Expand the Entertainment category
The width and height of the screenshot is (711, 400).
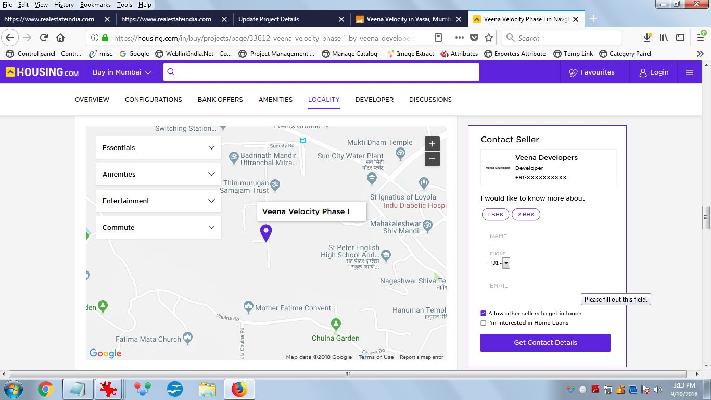tap(158, 201)
